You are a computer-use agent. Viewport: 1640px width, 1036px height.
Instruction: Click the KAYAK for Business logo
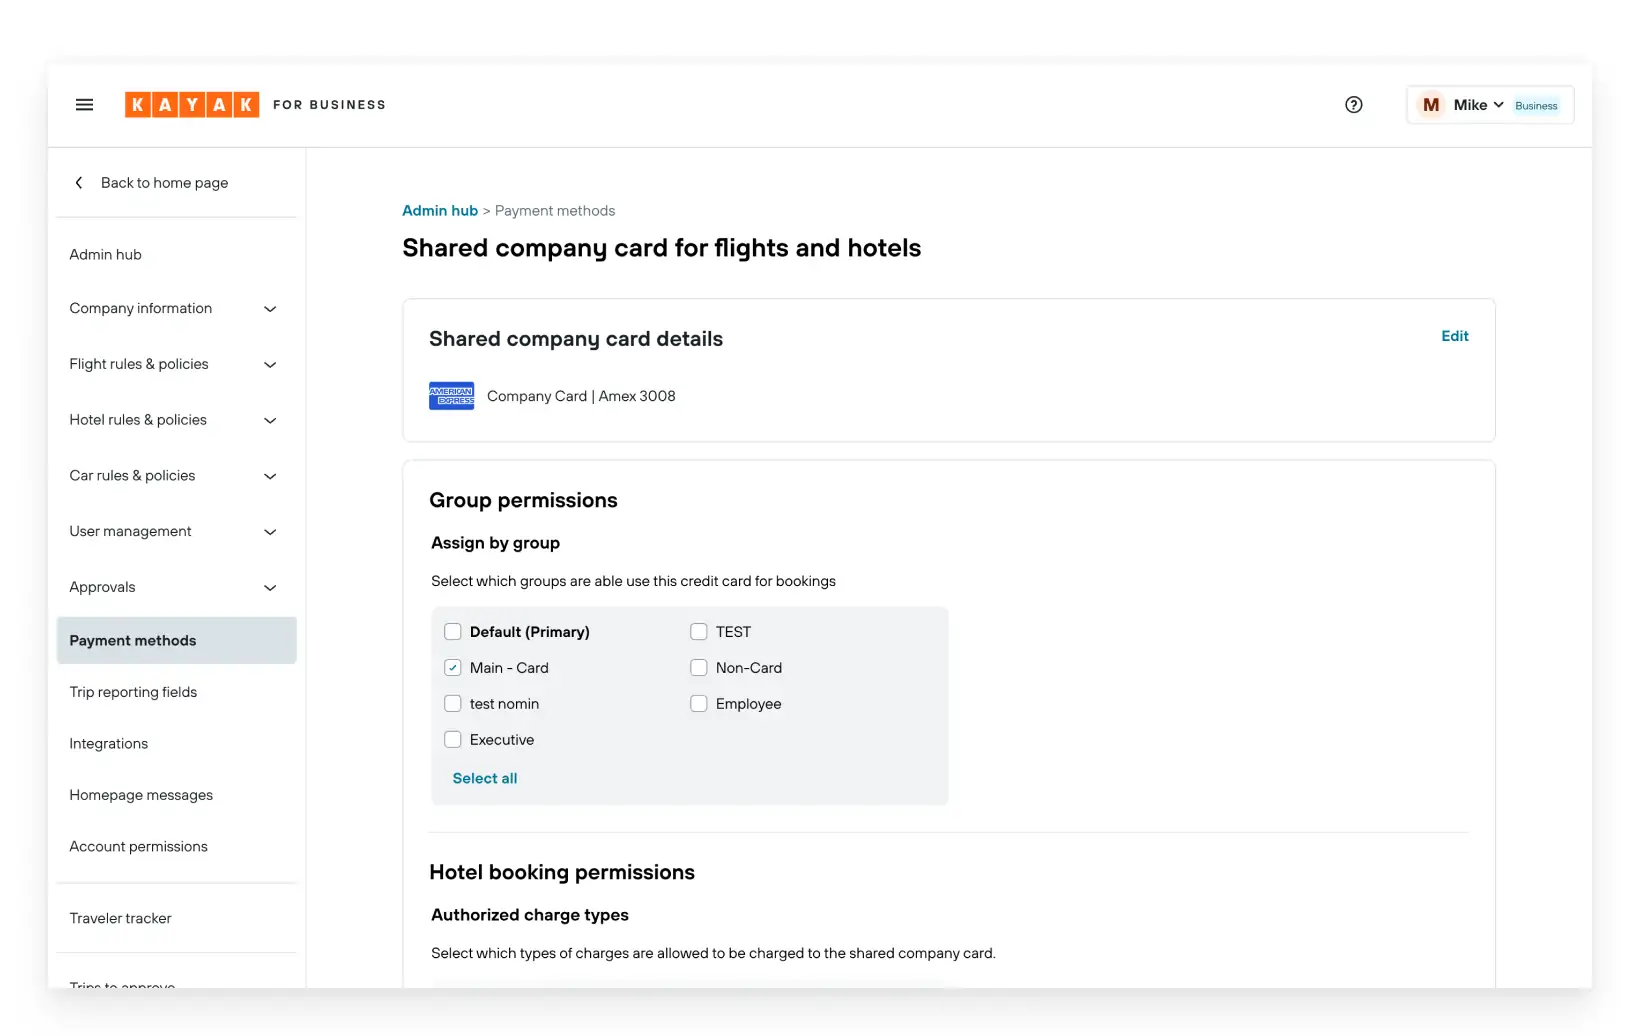192,104
